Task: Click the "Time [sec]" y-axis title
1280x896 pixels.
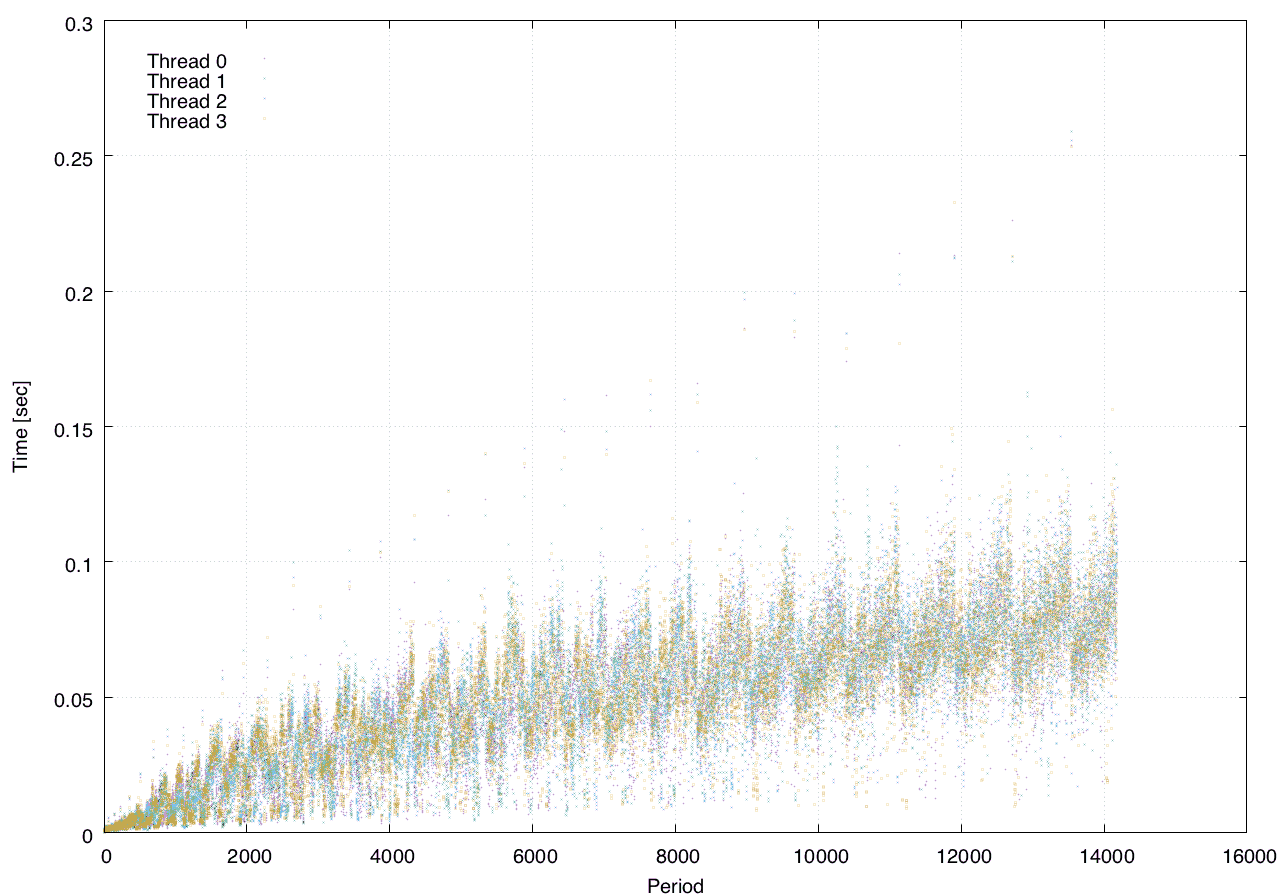Action: [21, 426]
